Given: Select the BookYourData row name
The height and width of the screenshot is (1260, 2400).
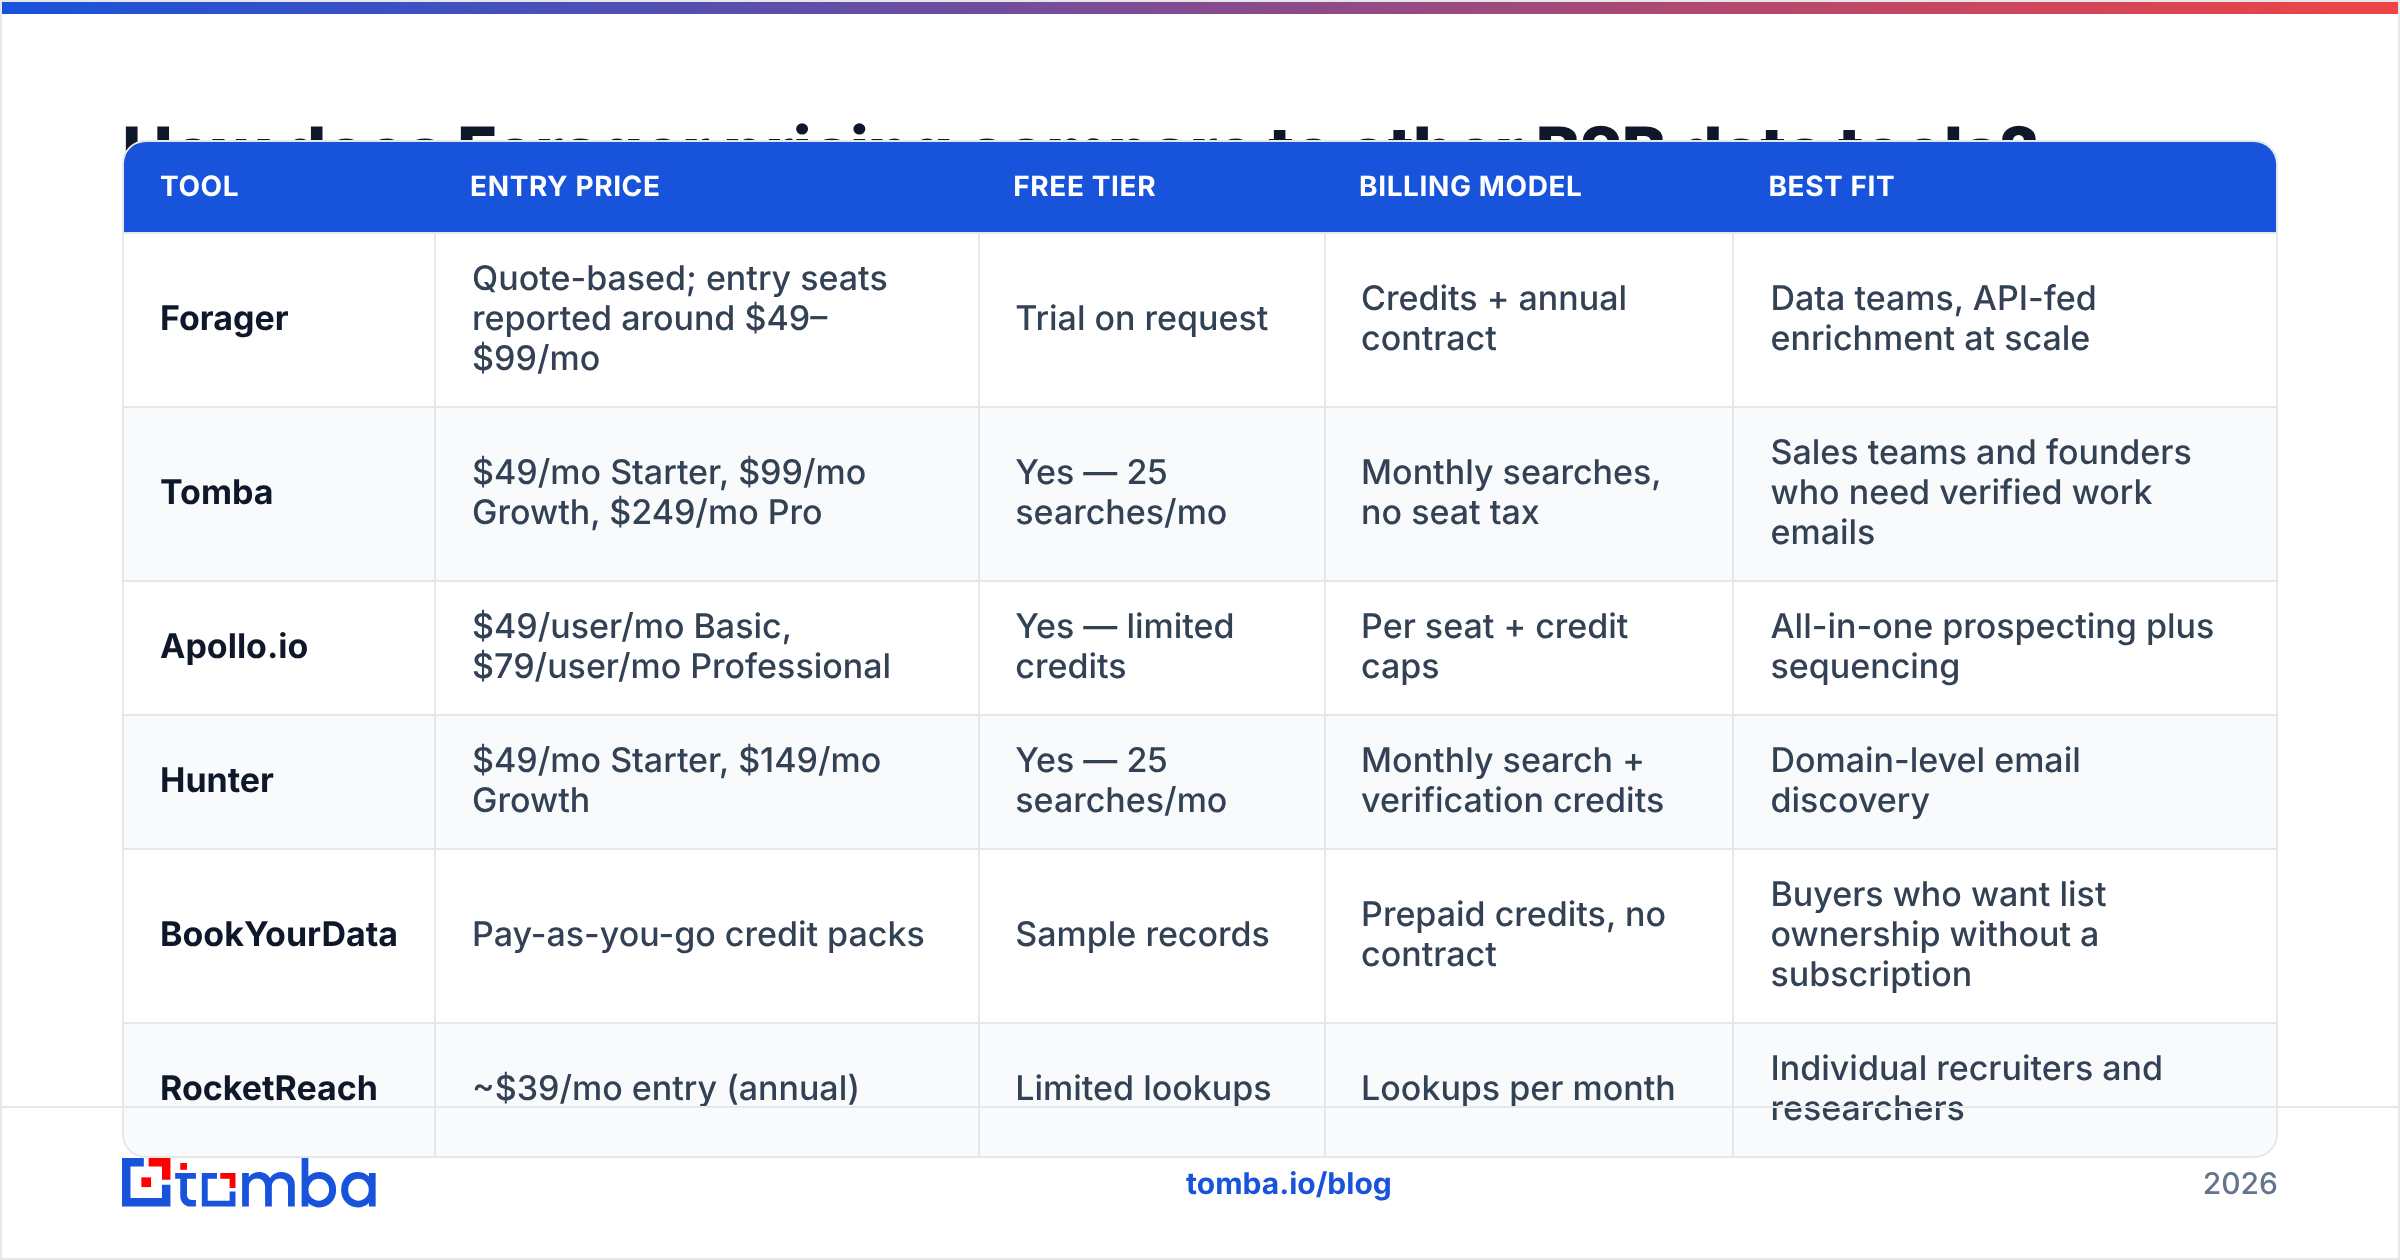Looking at the screenshot, I should (279, 935).
